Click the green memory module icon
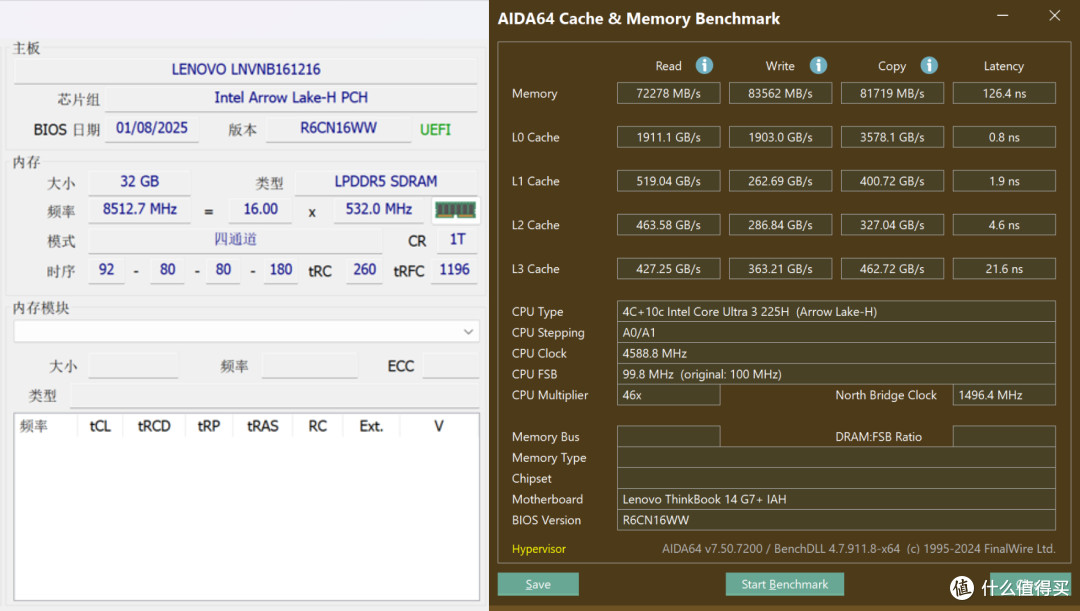The image size is (1080, 611). pyautogui.click(x=455, y=209)
